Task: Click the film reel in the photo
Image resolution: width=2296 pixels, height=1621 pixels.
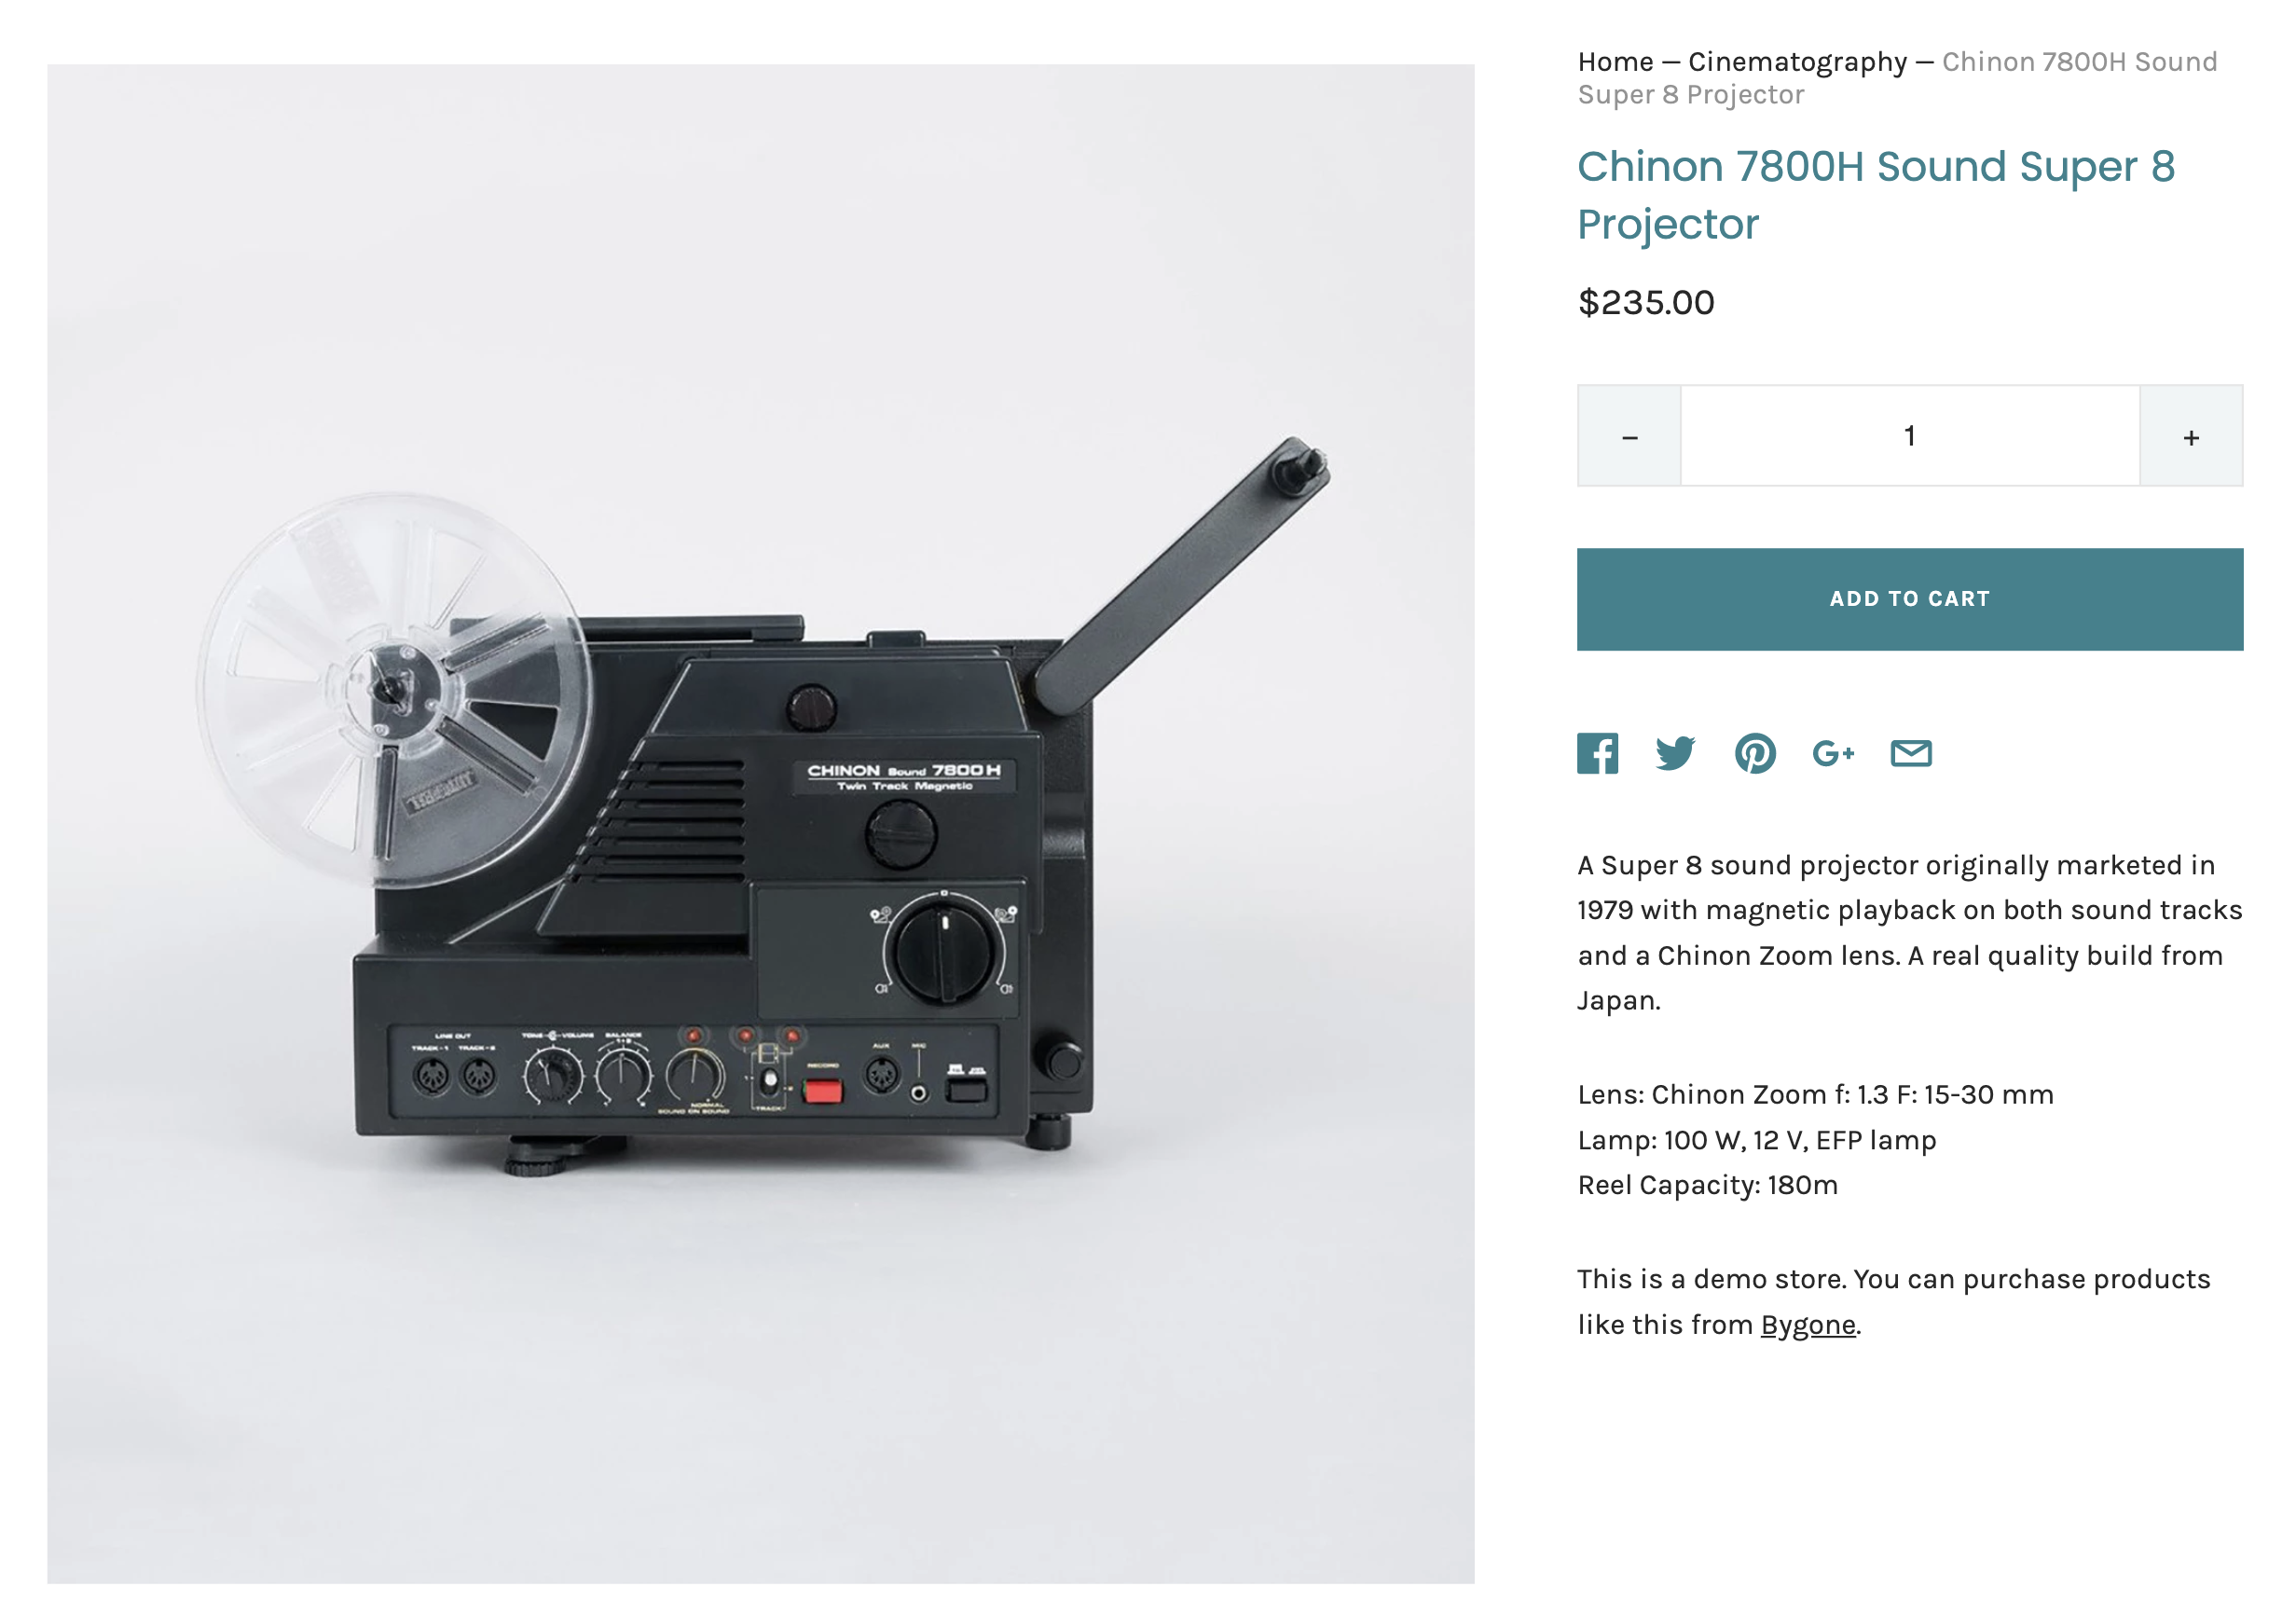Action: 393,690
